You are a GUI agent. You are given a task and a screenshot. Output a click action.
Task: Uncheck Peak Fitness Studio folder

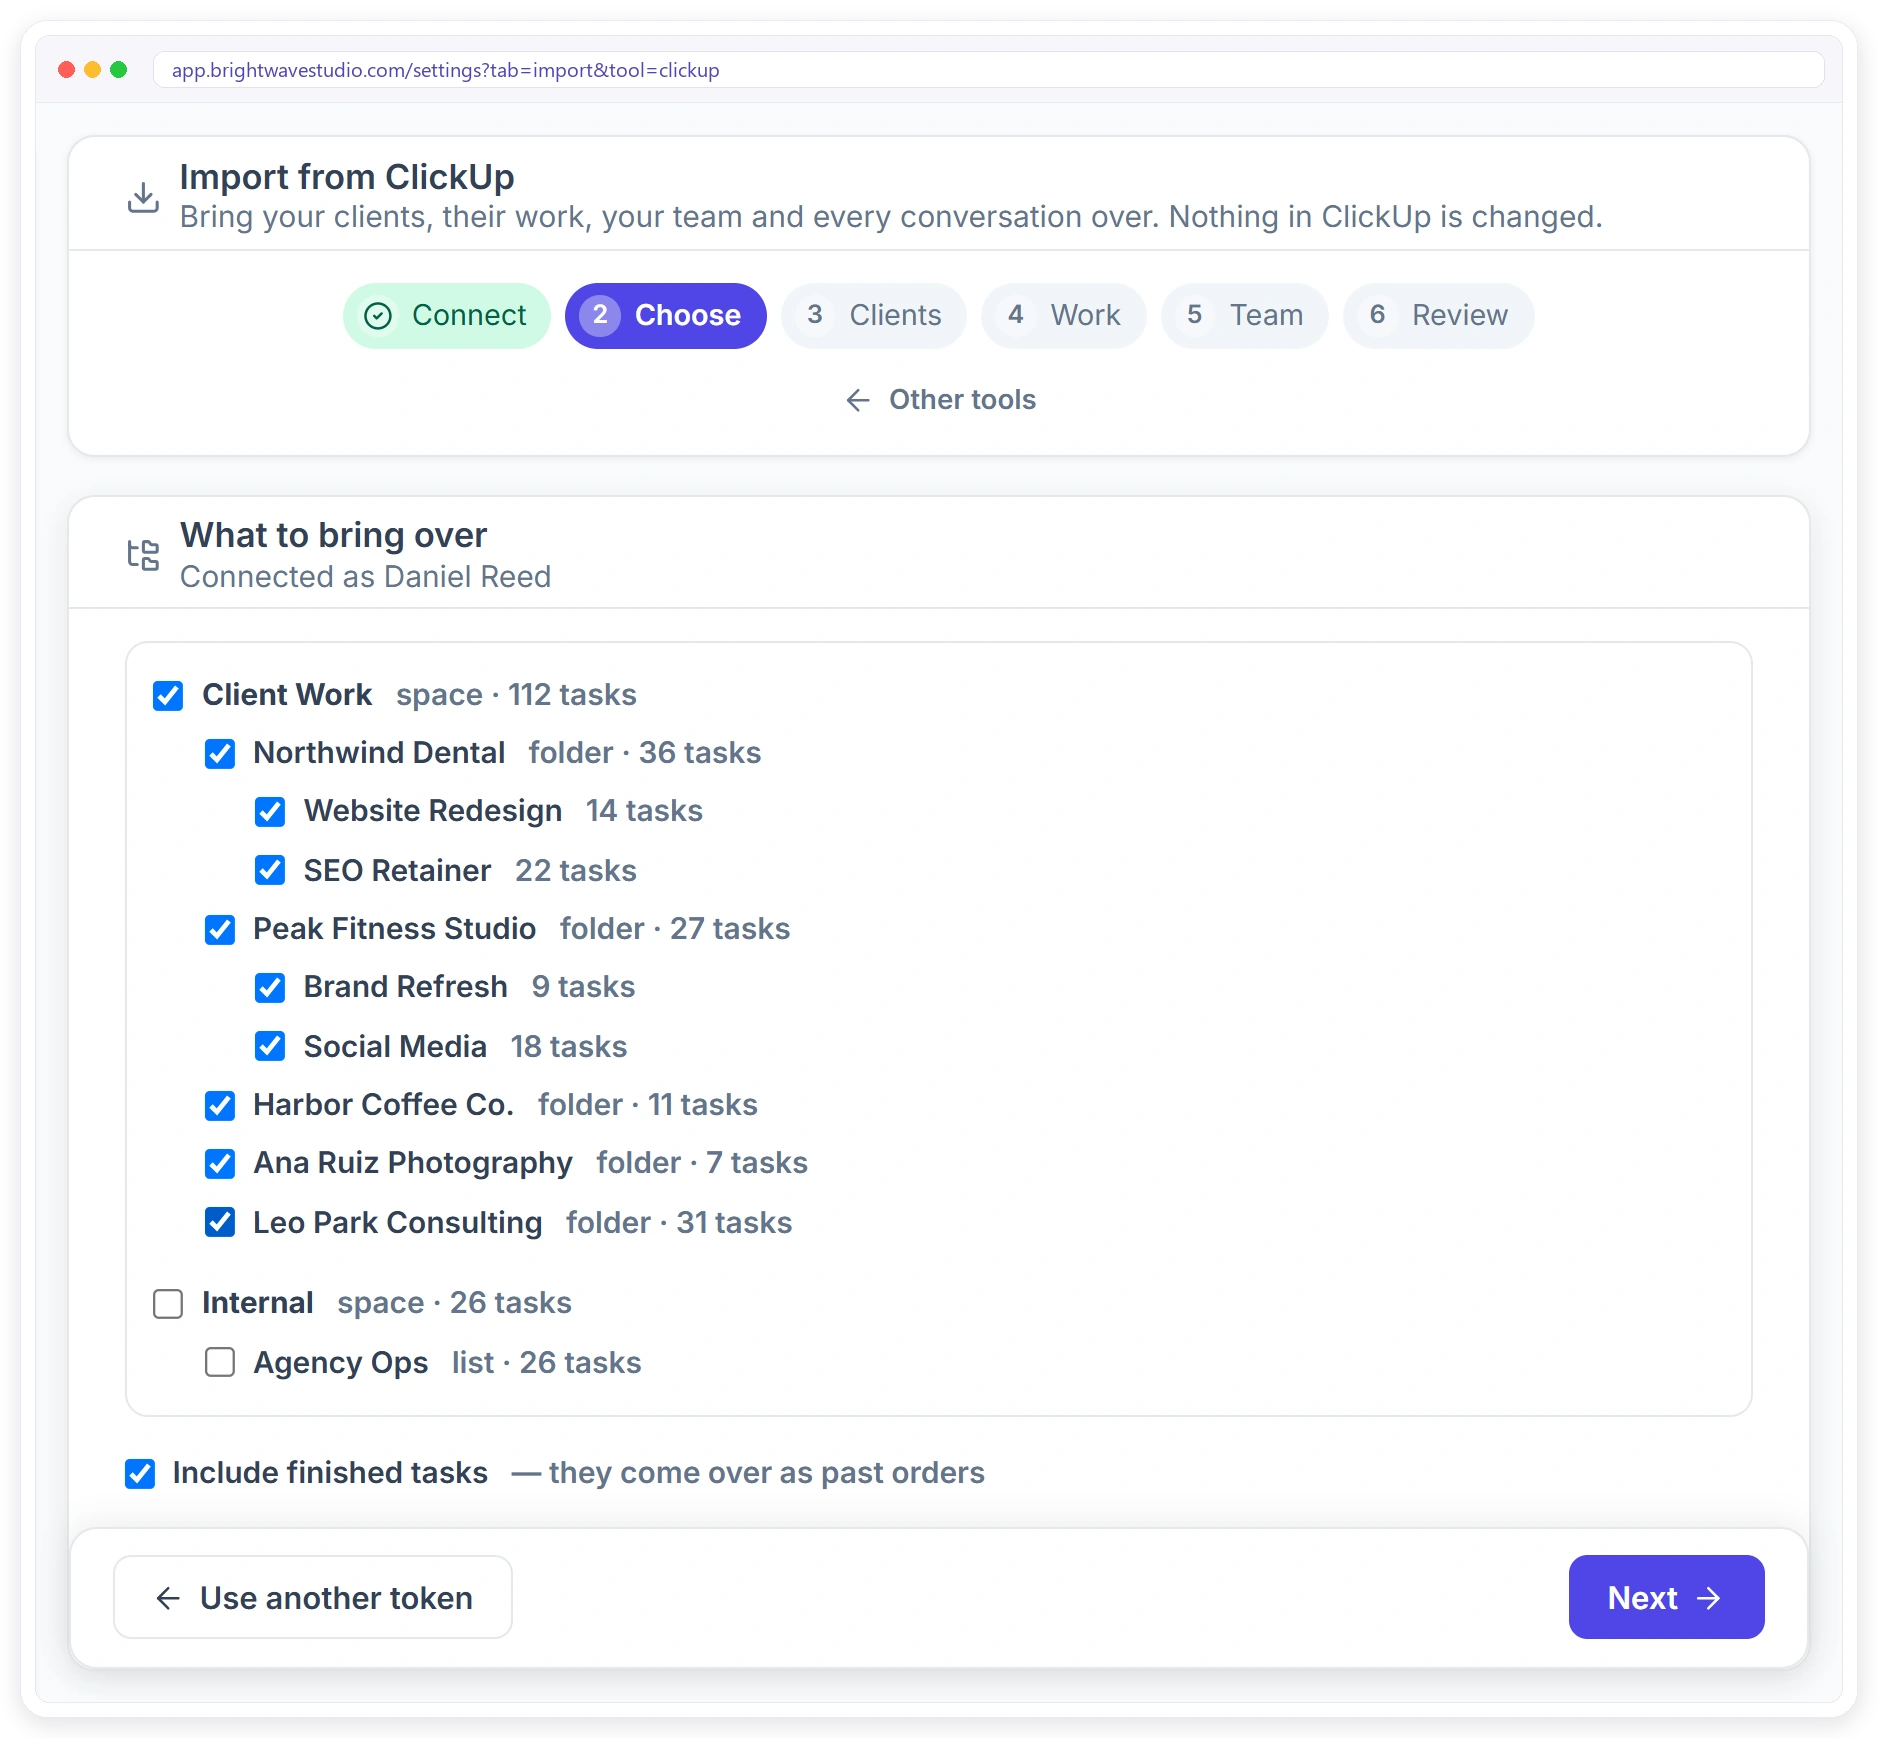pyautogui.click(x=220, y=930)
